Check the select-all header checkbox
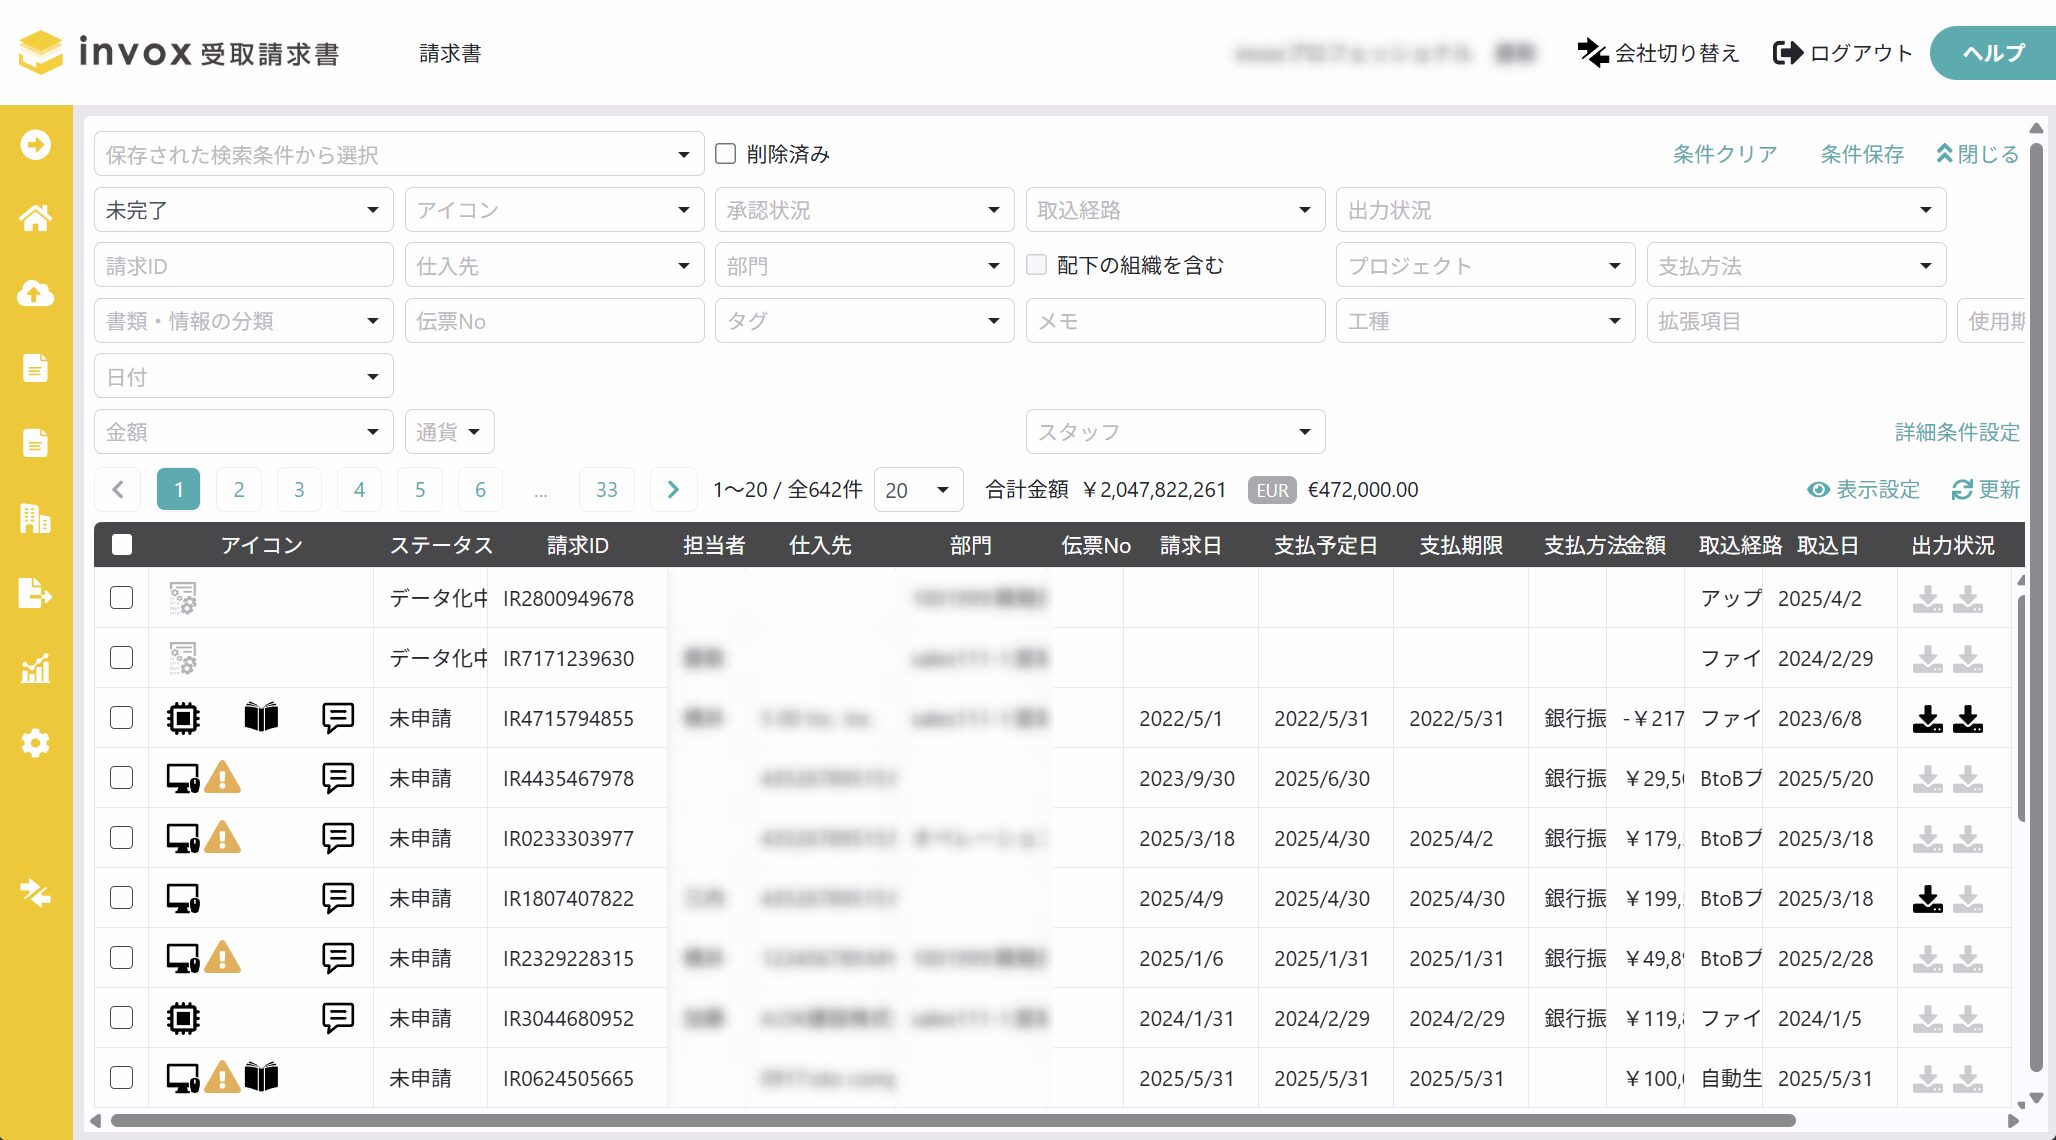 [x=122, y=544]
